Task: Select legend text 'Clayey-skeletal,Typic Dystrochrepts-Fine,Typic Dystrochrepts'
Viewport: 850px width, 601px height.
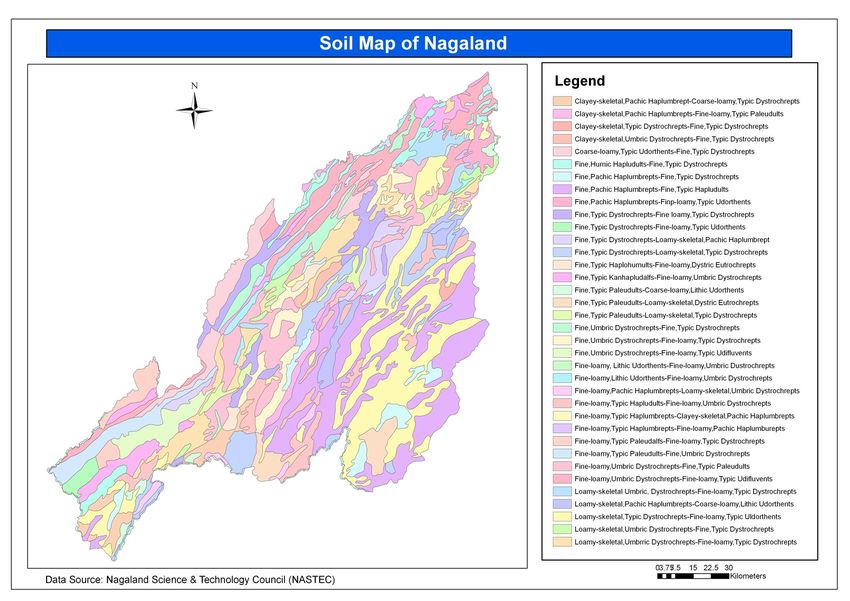Action: [671, 126]
